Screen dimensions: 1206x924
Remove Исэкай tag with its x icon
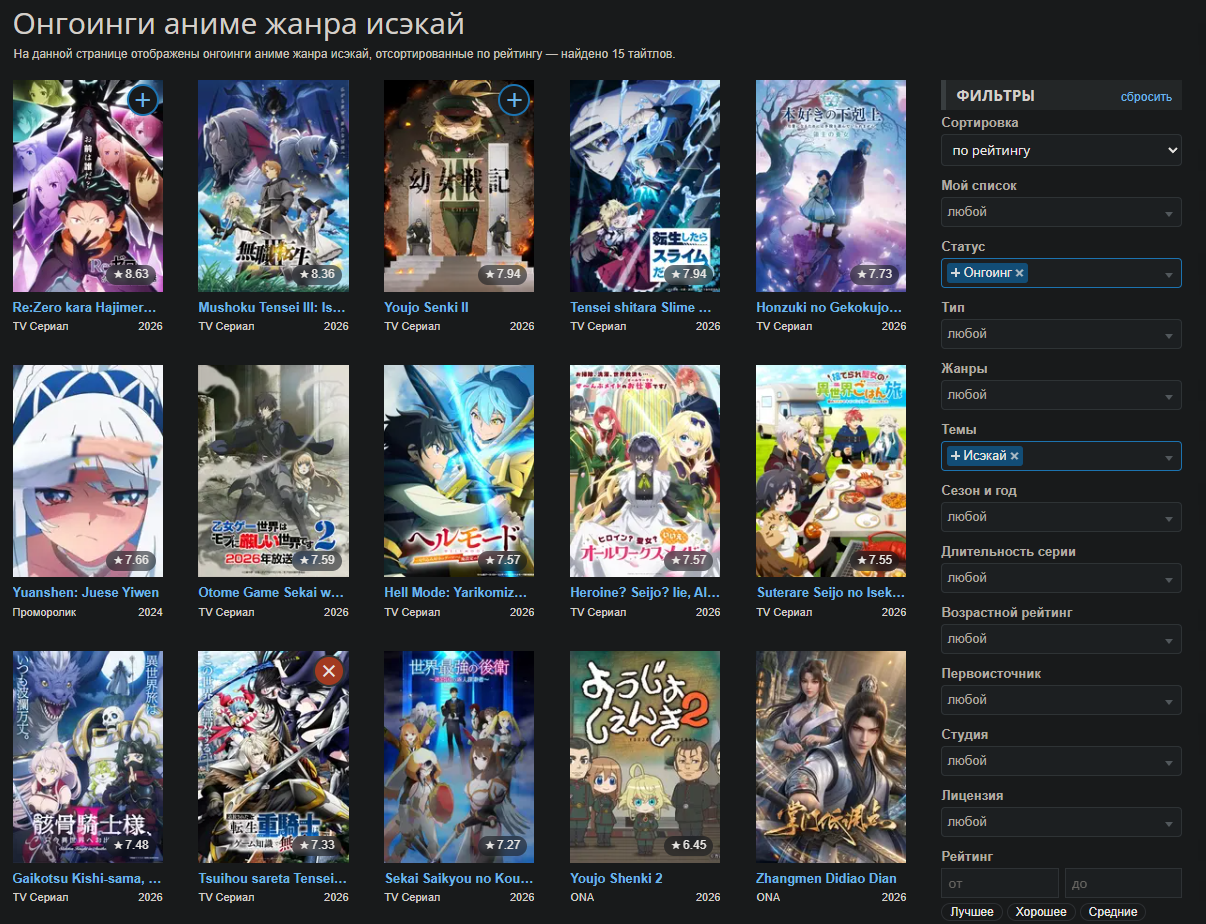[1014, 456]
